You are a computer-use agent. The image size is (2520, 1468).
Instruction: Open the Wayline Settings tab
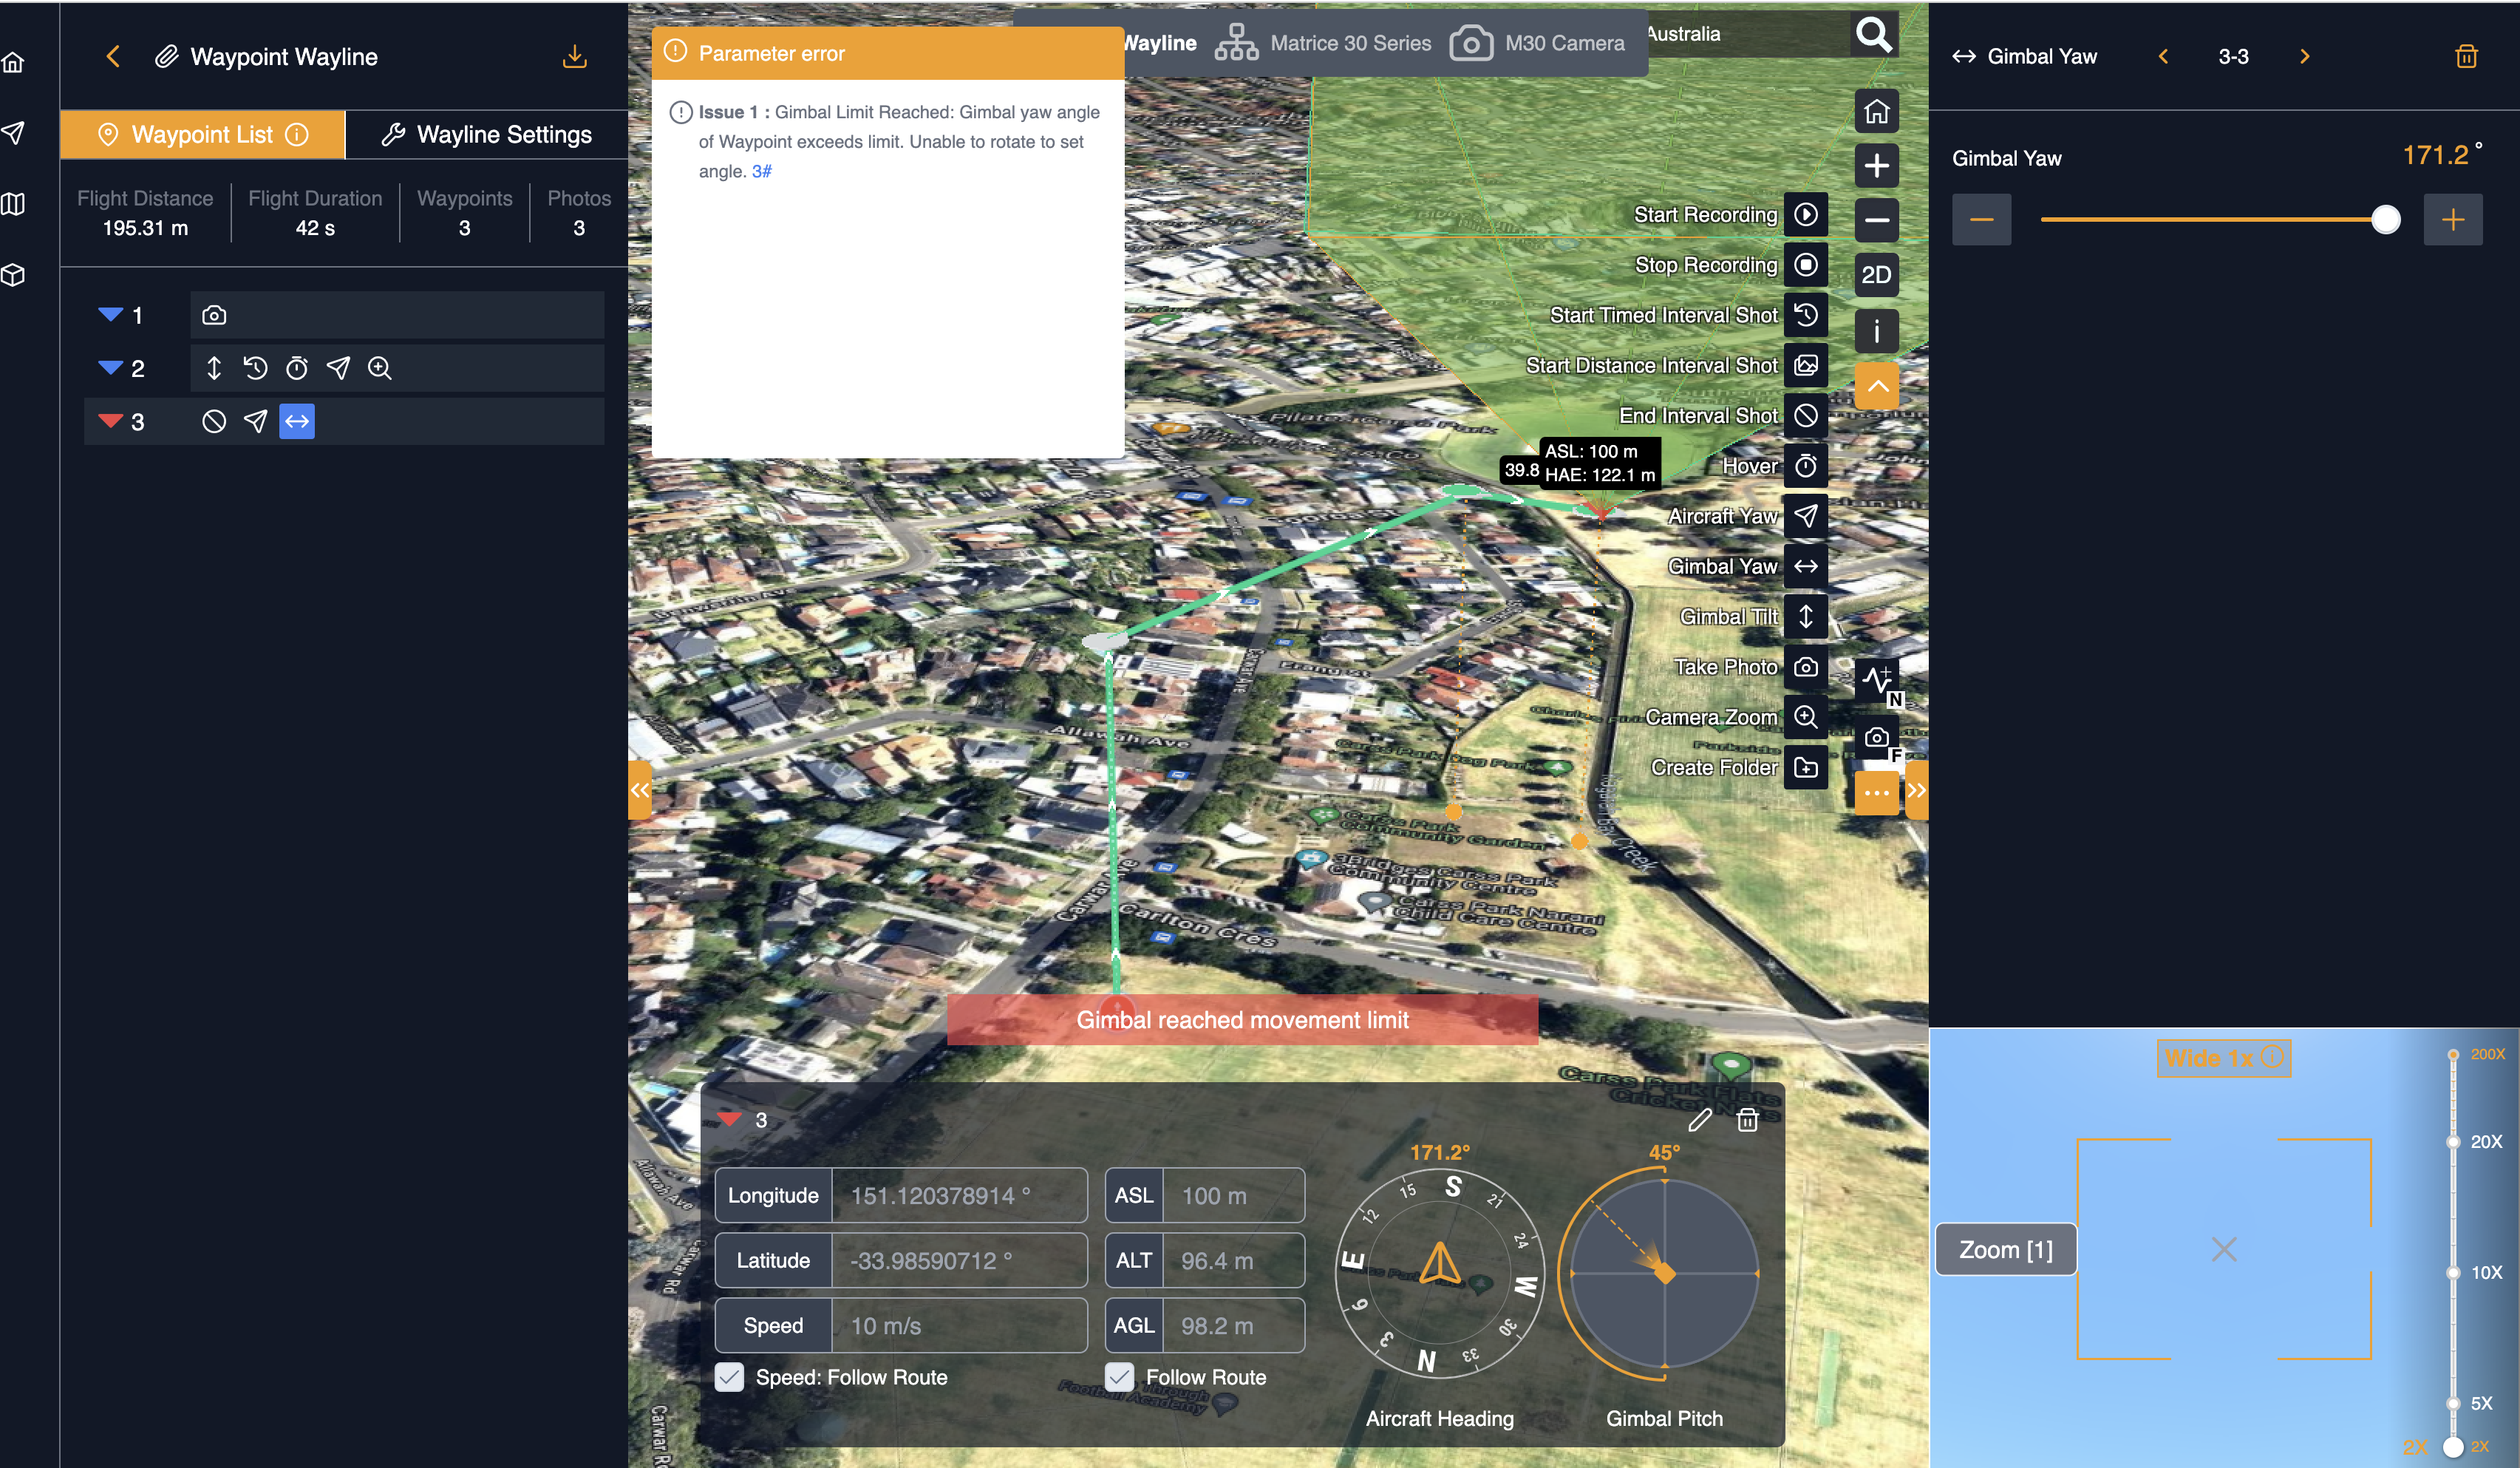click(x=487, y=135)
